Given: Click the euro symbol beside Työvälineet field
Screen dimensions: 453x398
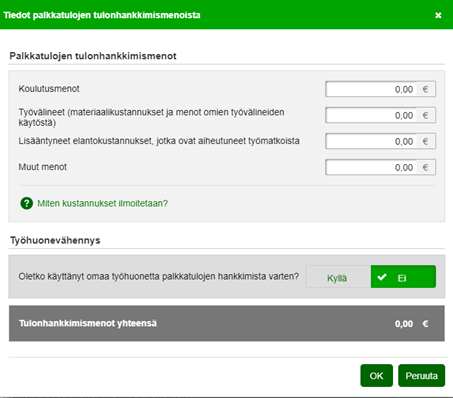Looking at the screenshot, I should coord(426,115).
